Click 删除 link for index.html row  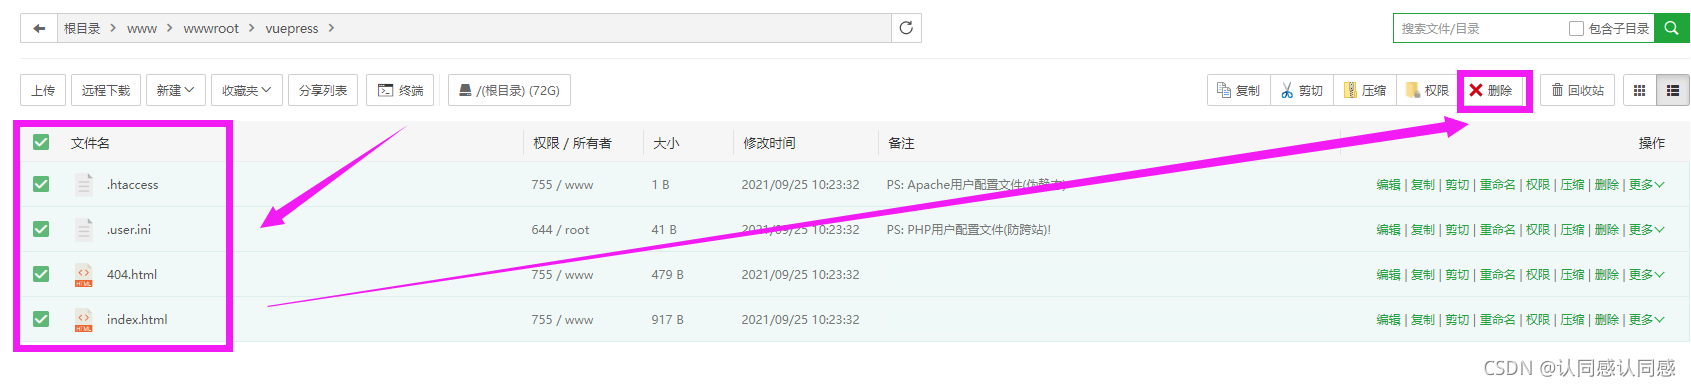point(1606,319)
